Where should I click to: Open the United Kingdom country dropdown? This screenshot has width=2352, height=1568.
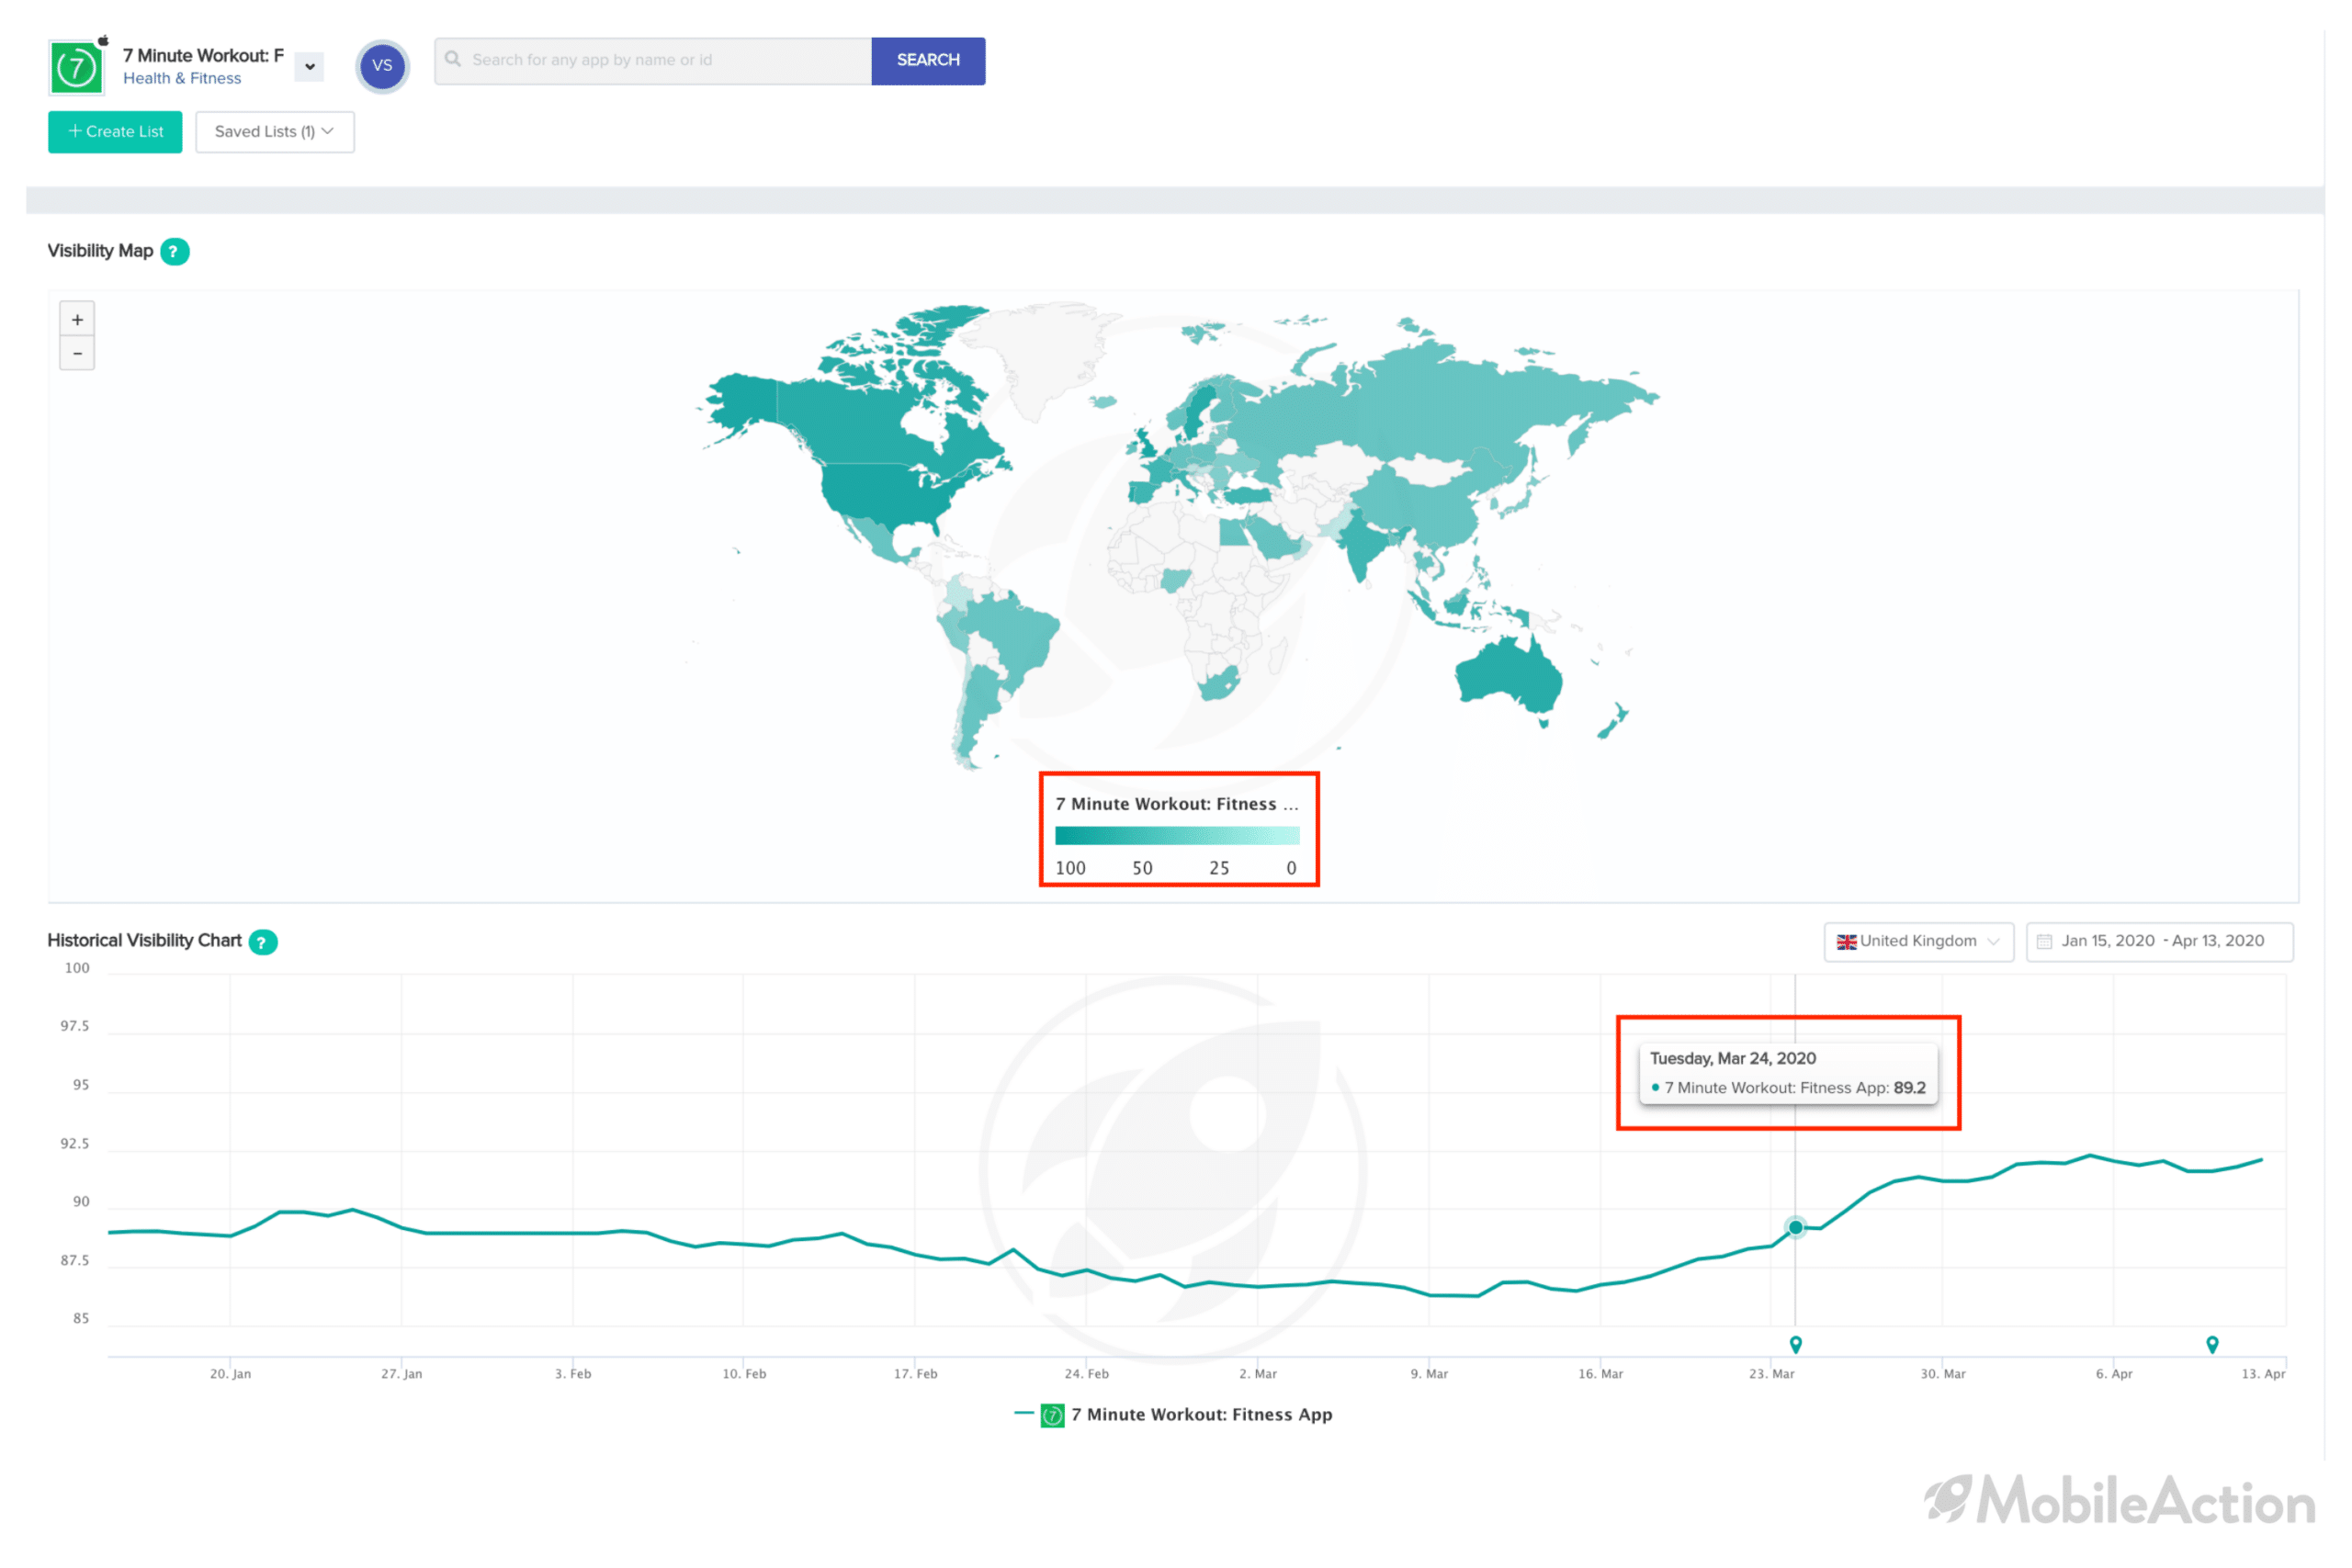point(1918,941)
